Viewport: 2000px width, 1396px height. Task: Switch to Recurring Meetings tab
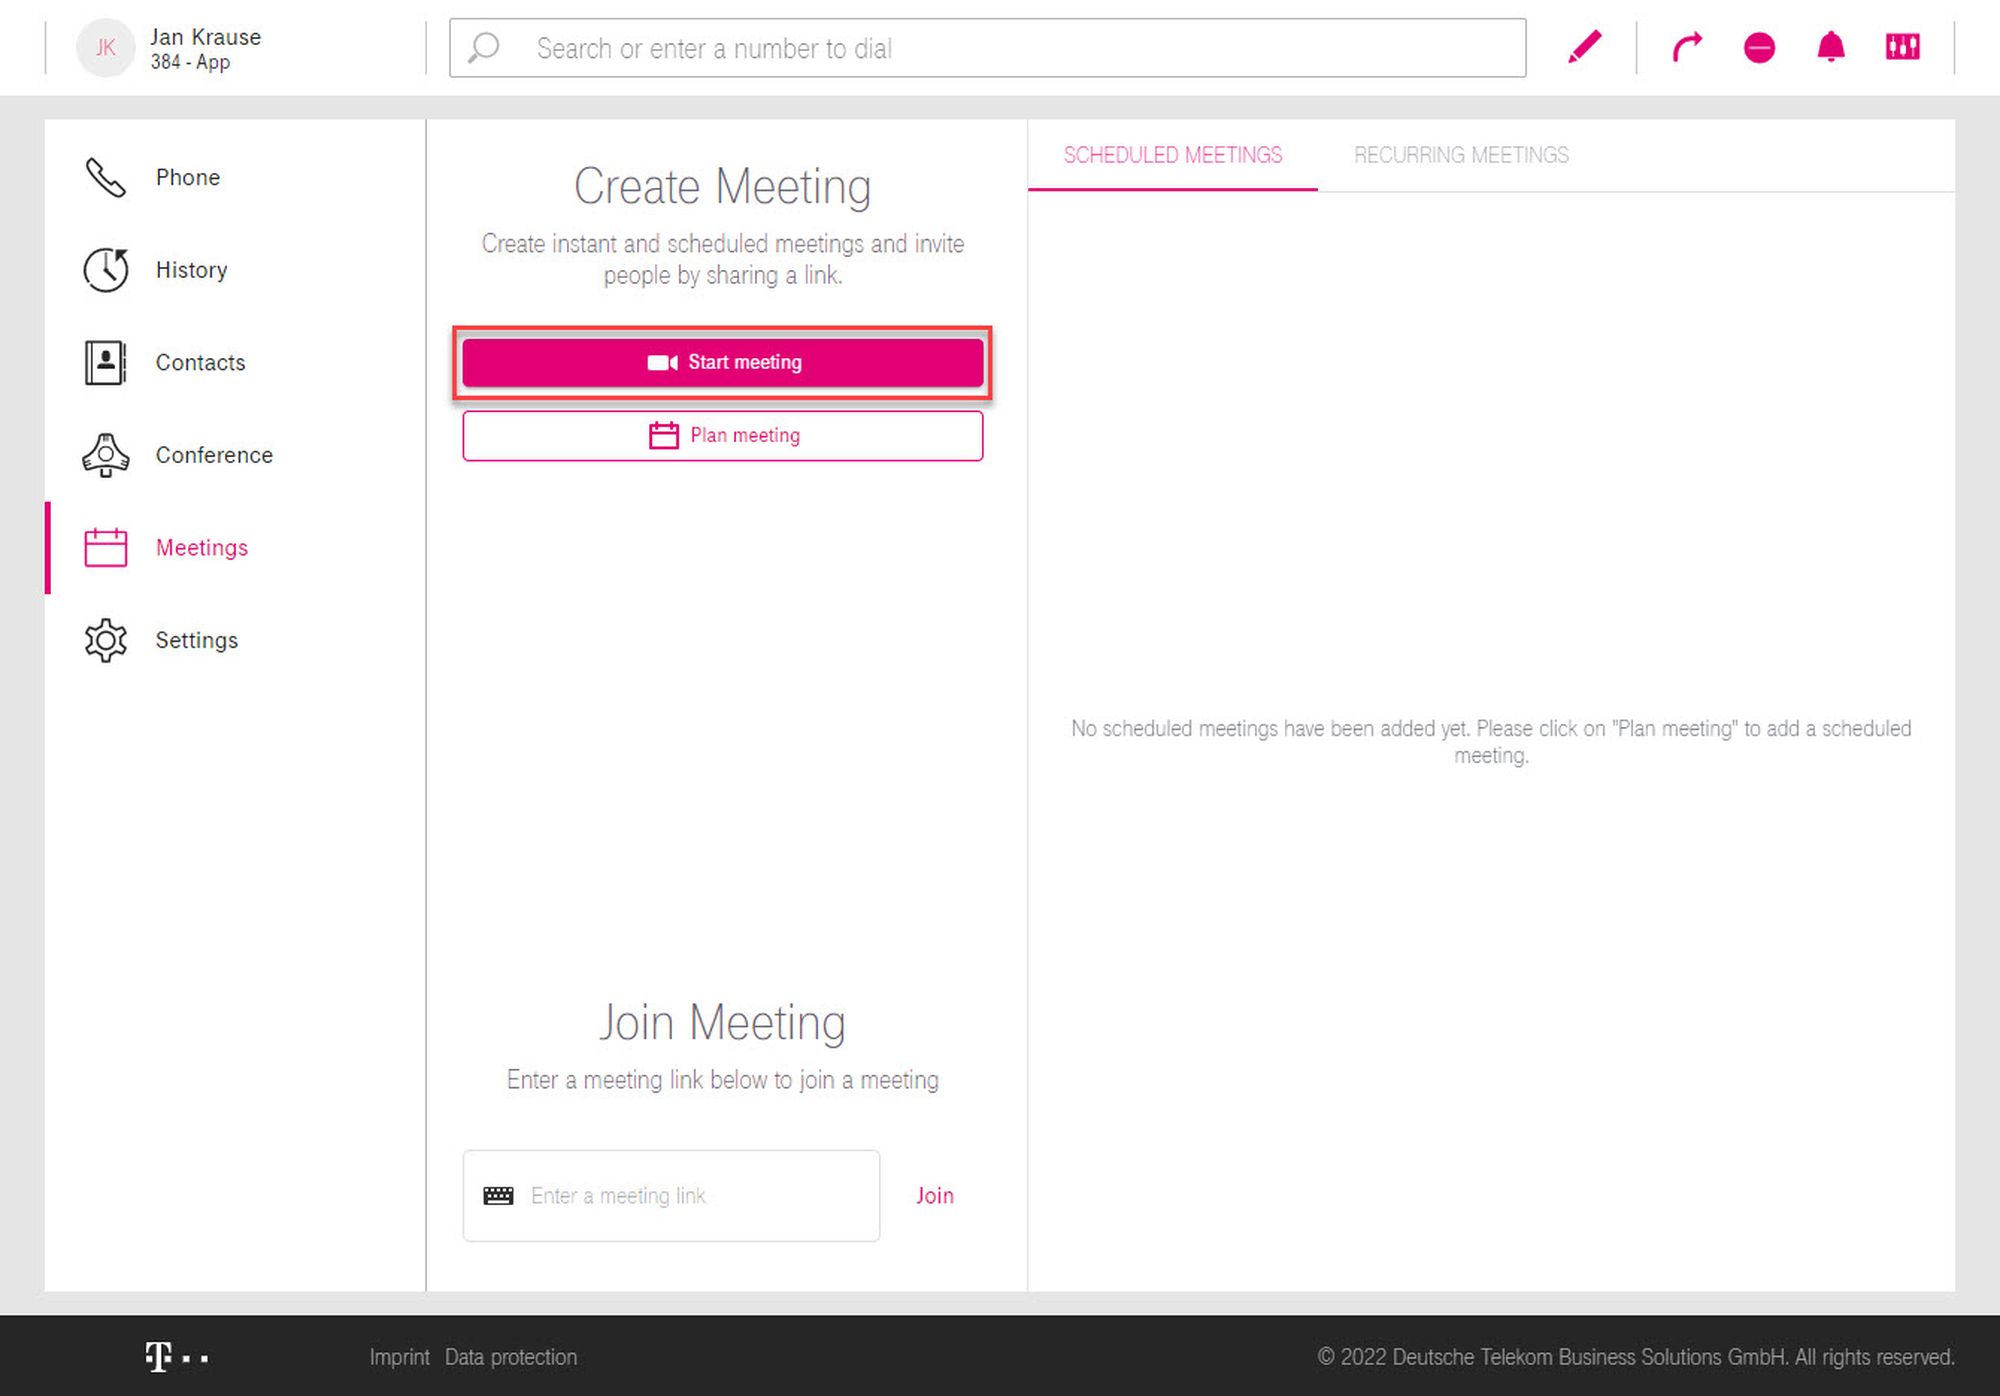(1461, 155)
